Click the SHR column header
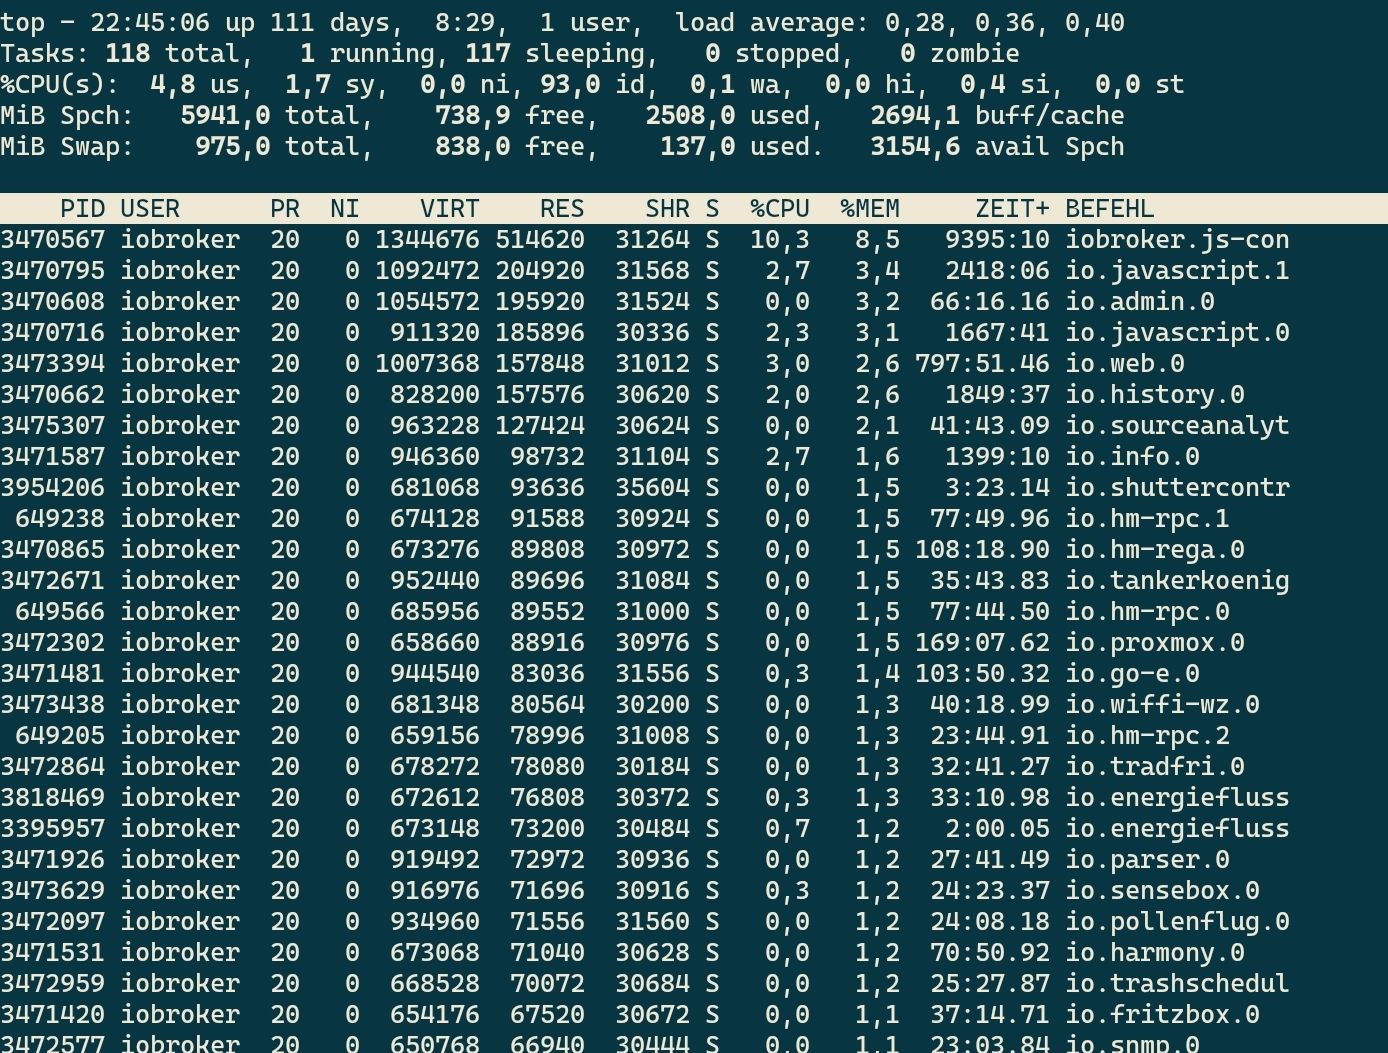The width and height of the screenshot is (1388, 1053). (667, 209)
